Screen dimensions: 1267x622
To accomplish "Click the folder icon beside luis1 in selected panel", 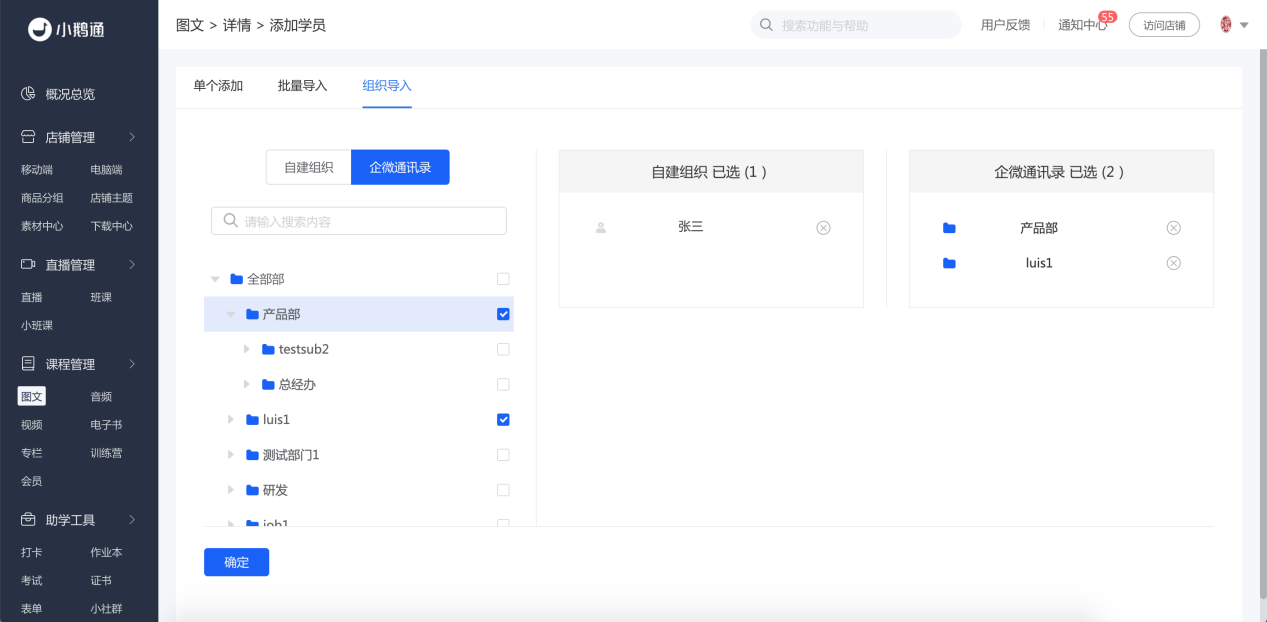I will [x=949, y=263].
